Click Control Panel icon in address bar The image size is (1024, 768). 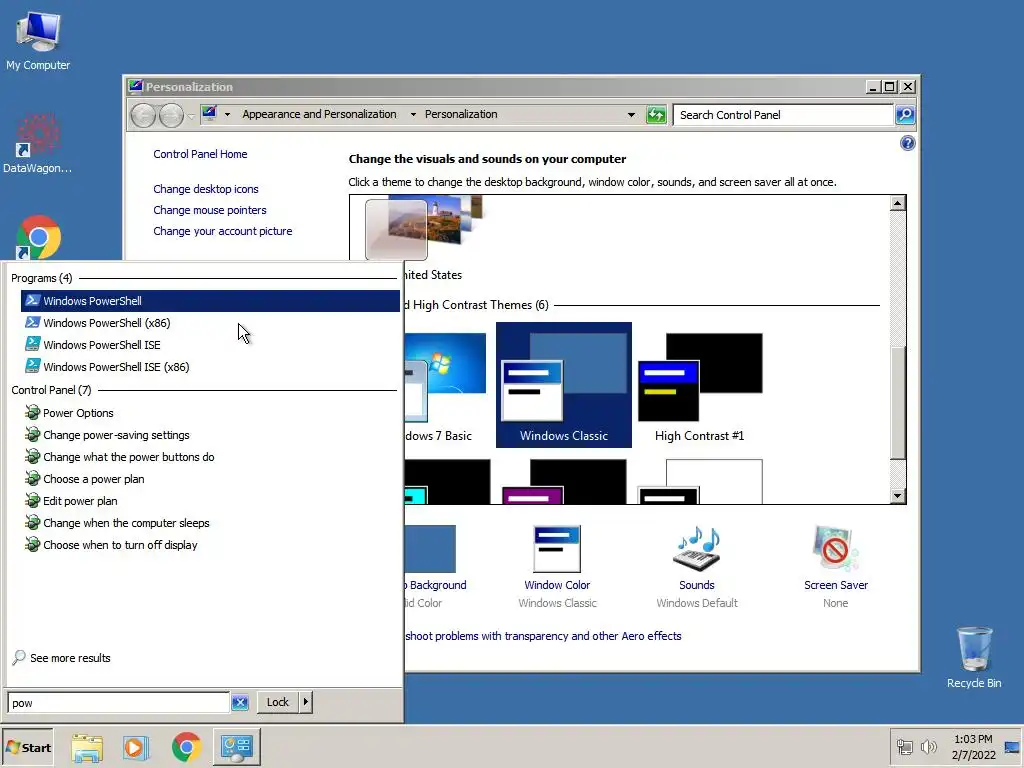209,114
